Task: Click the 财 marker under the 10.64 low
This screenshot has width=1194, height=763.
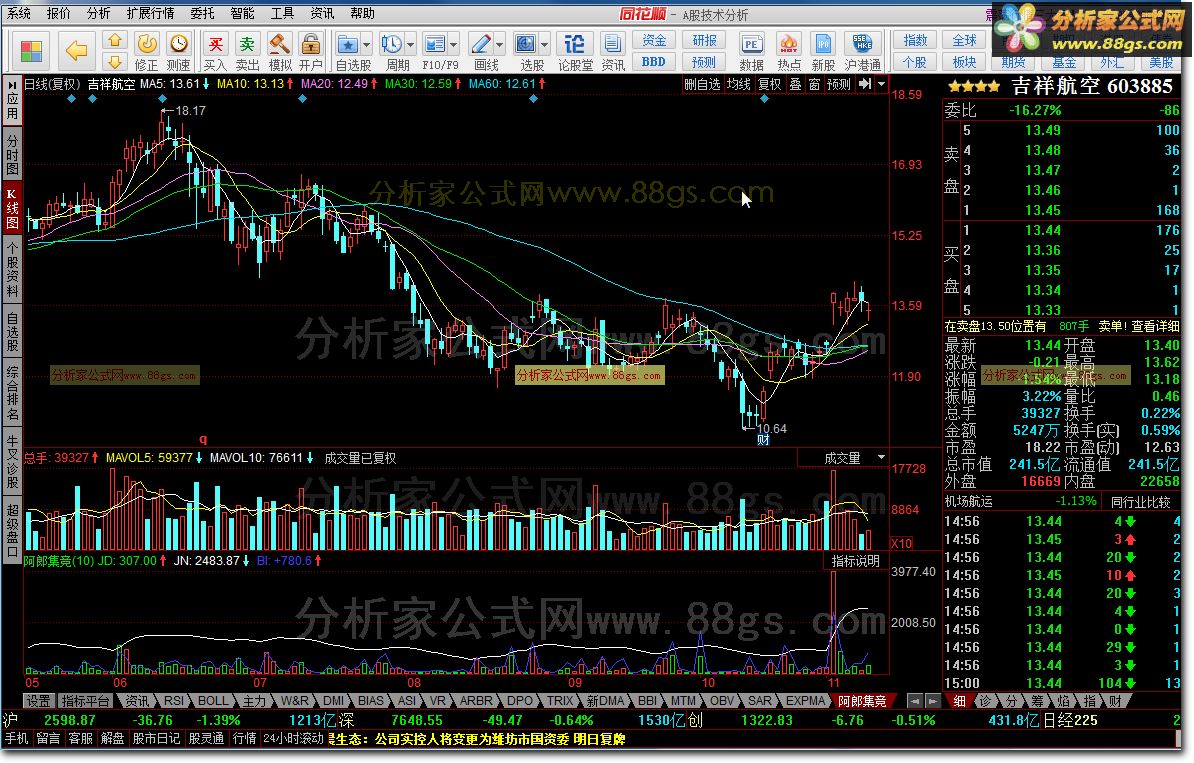Action: coord(762,440)
